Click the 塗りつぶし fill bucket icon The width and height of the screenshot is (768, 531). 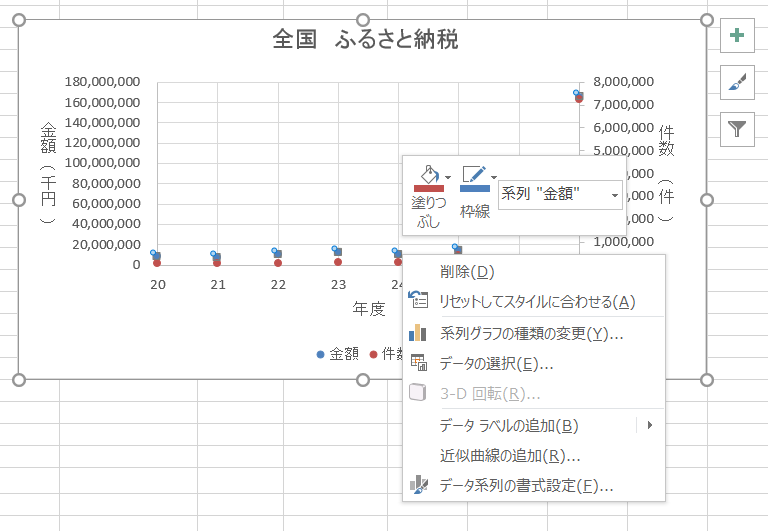429,174
